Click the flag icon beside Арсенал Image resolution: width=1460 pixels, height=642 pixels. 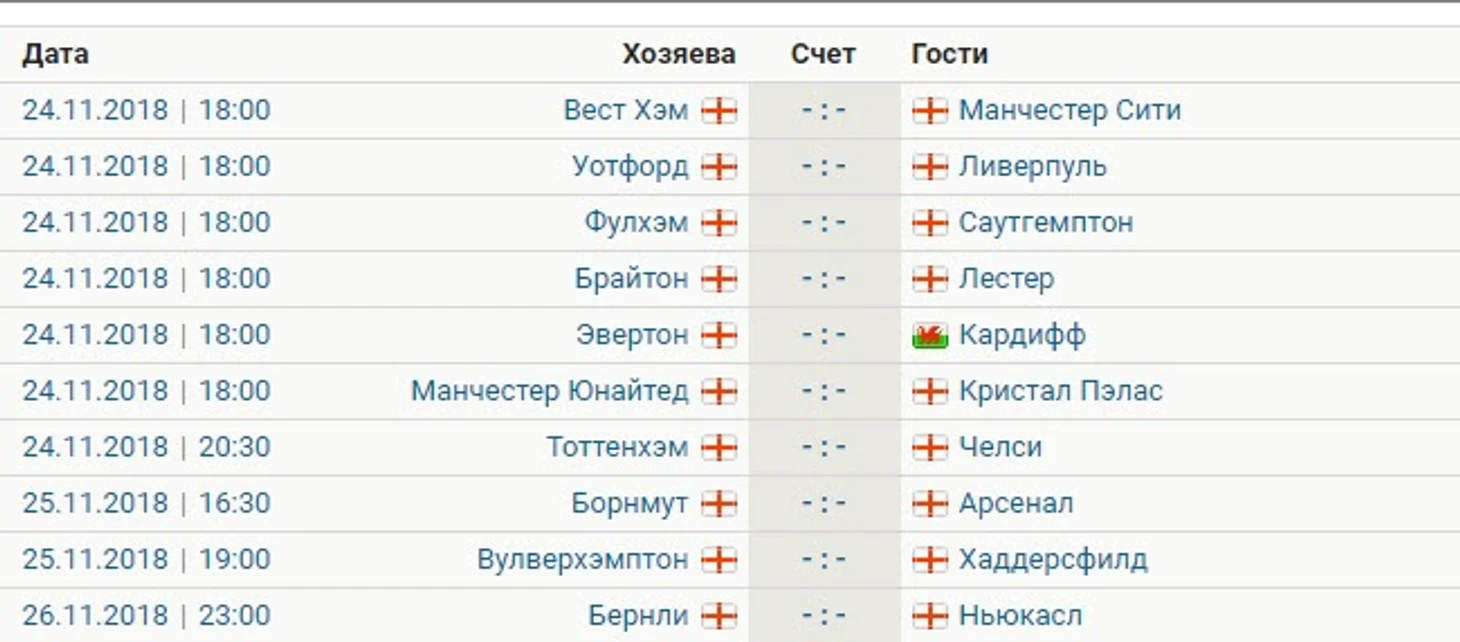930,502
